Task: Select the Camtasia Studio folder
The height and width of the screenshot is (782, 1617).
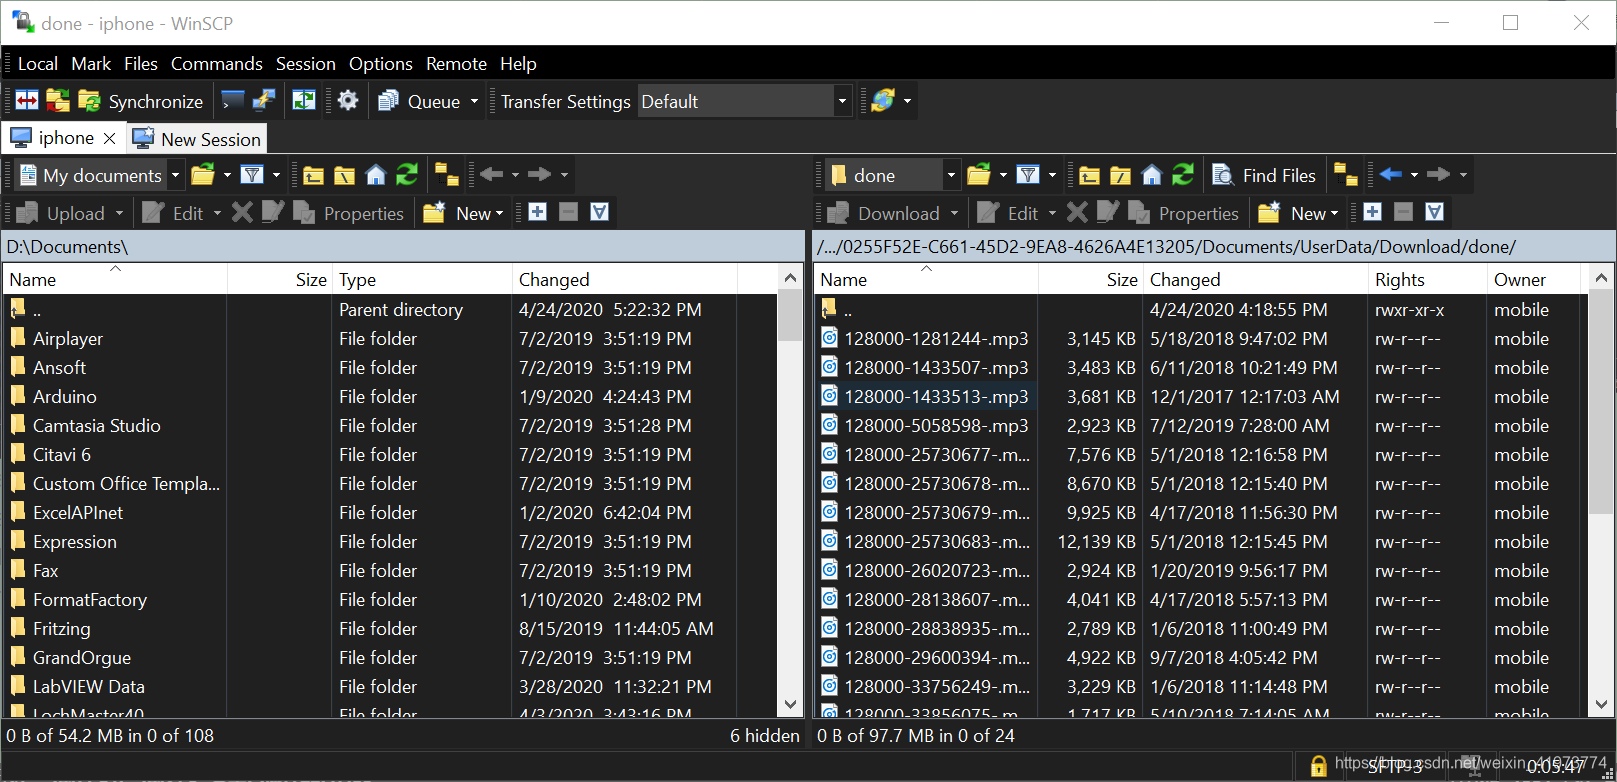Action: (96, 426)
